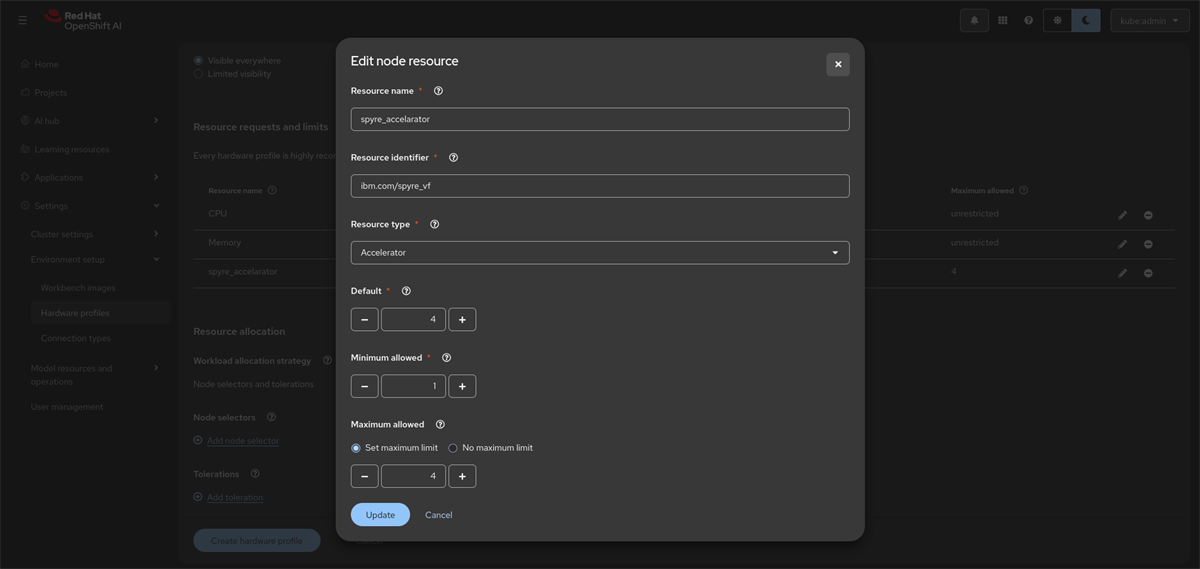
Task: Click the Resource identifier text field
Action: click(600, 186)
